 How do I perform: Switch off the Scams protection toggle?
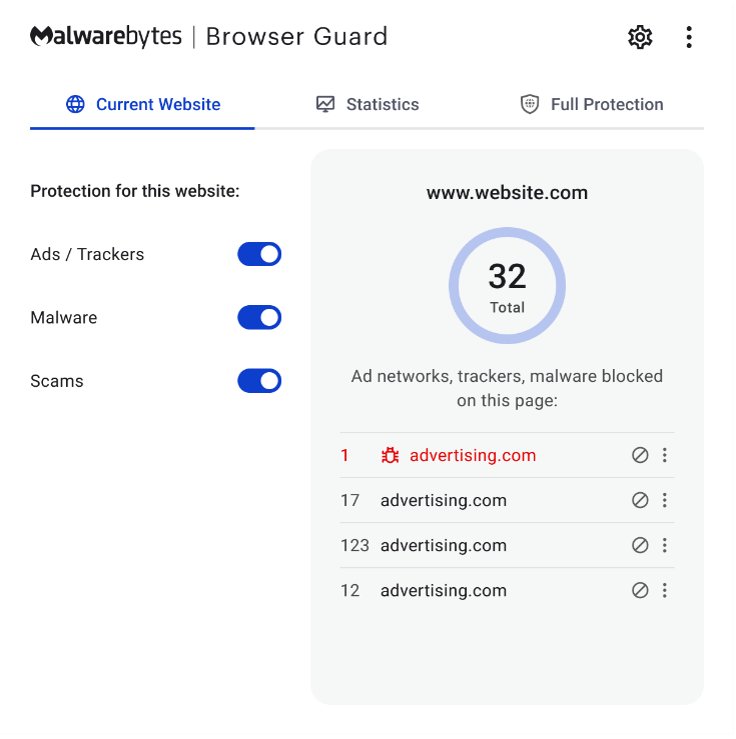click(x=259, y=381)
